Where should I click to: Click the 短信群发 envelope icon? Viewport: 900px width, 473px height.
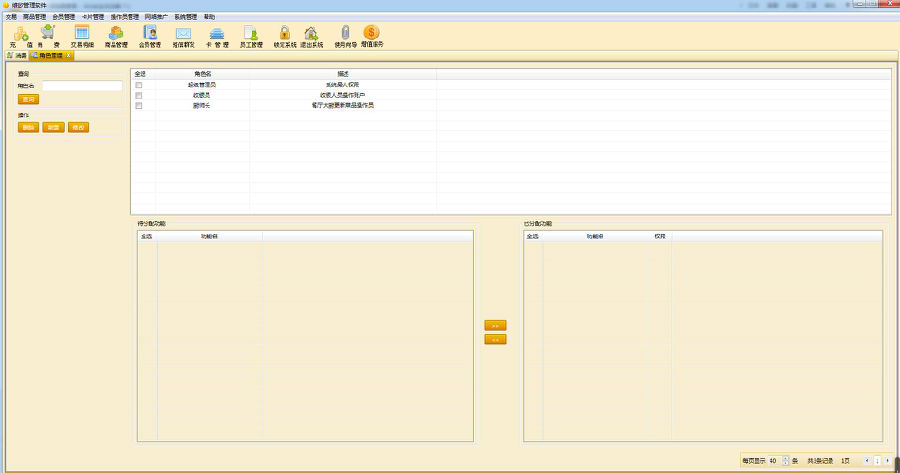pyautogui.click(x=183, y=33)
